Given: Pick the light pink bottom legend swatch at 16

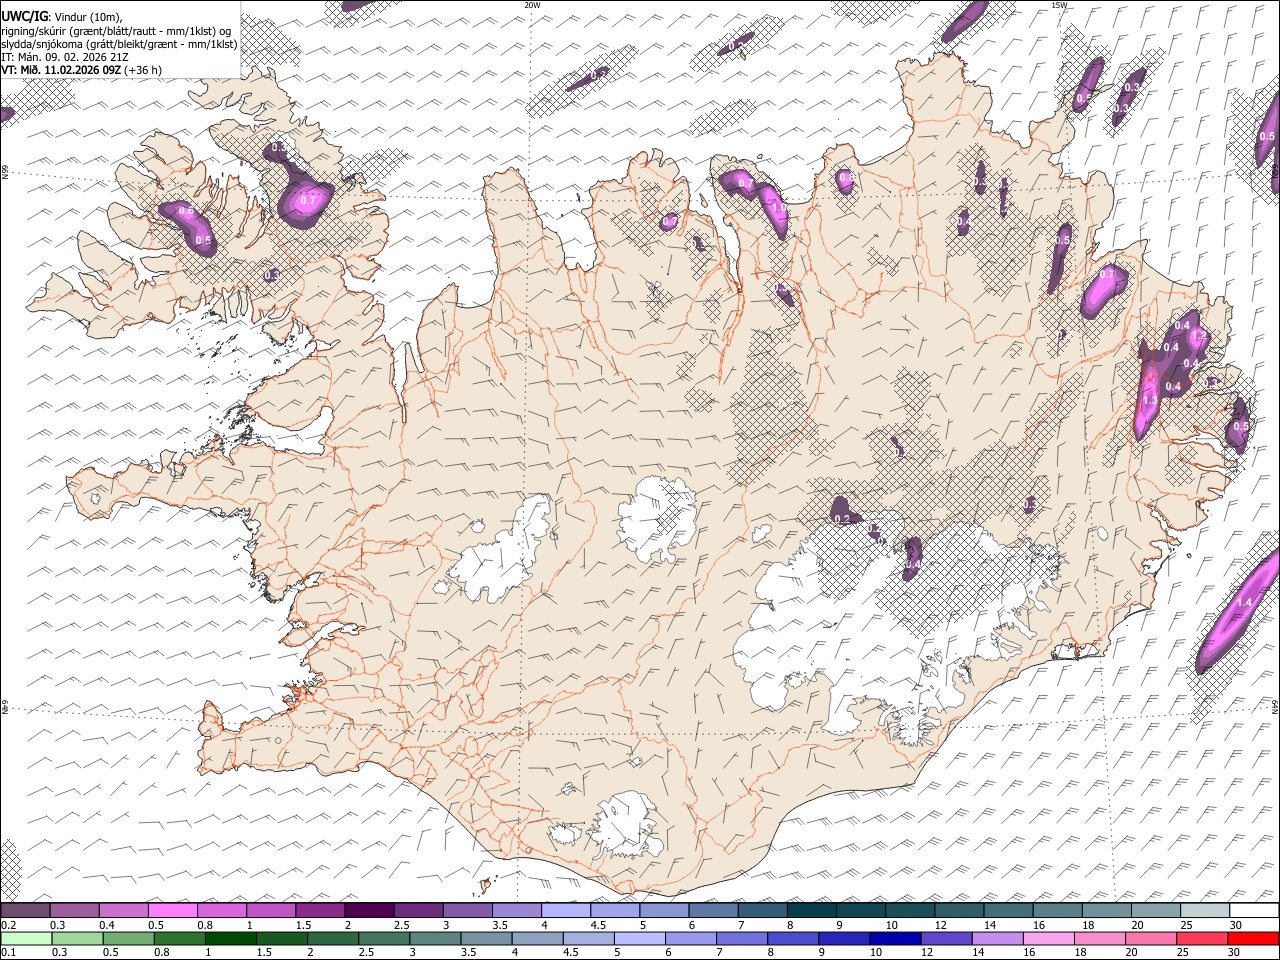Looking at the screenshot, I should coord(1047,938).
